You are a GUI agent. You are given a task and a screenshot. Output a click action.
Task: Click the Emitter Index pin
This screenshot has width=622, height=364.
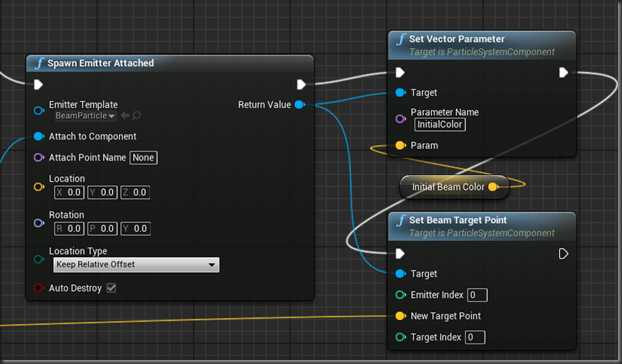[x=400, y=295]
